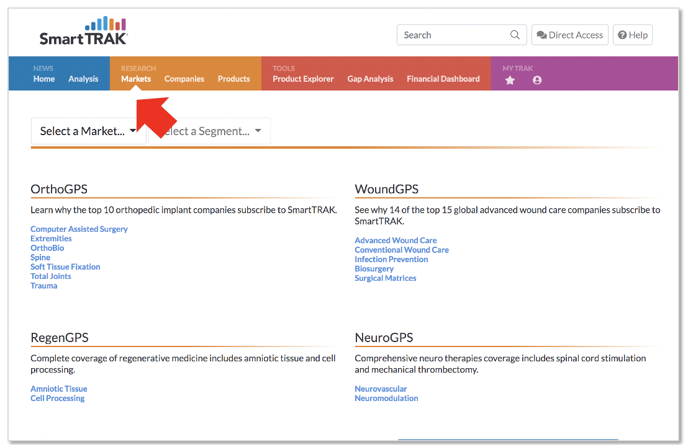Follow Infection Prevention link
688x445 pixels.
click(391, 259)
